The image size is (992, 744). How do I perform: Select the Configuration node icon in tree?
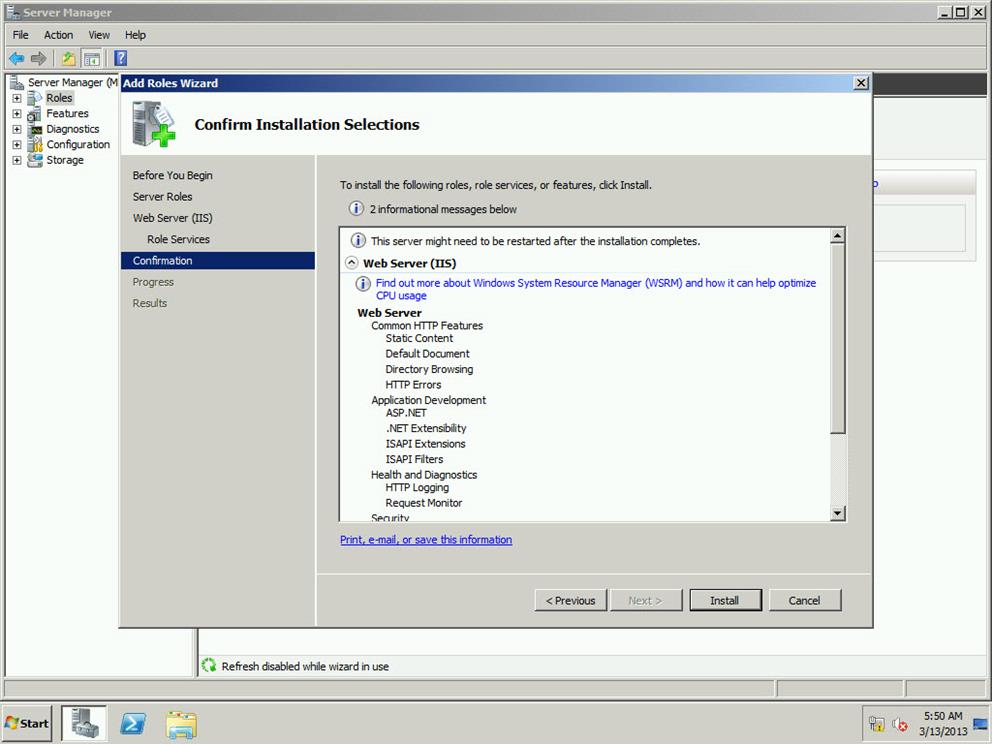35,145
